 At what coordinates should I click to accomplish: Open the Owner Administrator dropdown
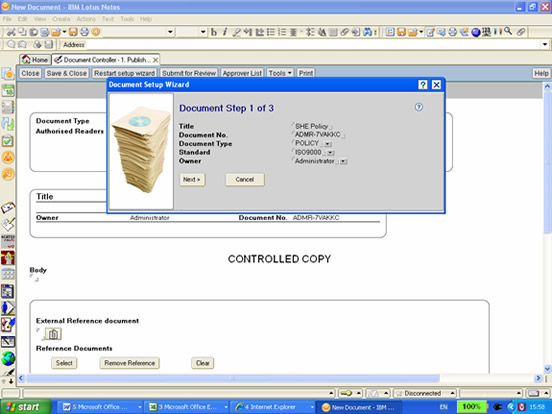(344, 162)
